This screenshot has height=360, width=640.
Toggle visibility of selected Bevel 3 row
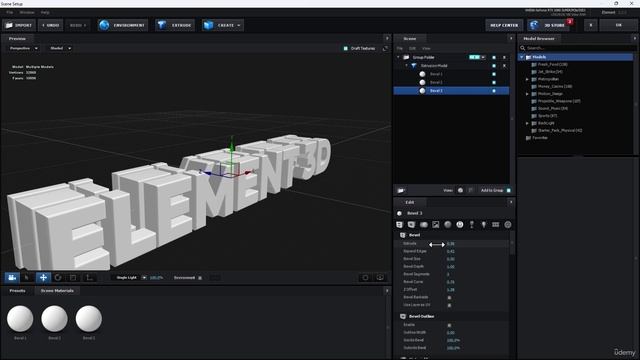[x=494, y=91]
